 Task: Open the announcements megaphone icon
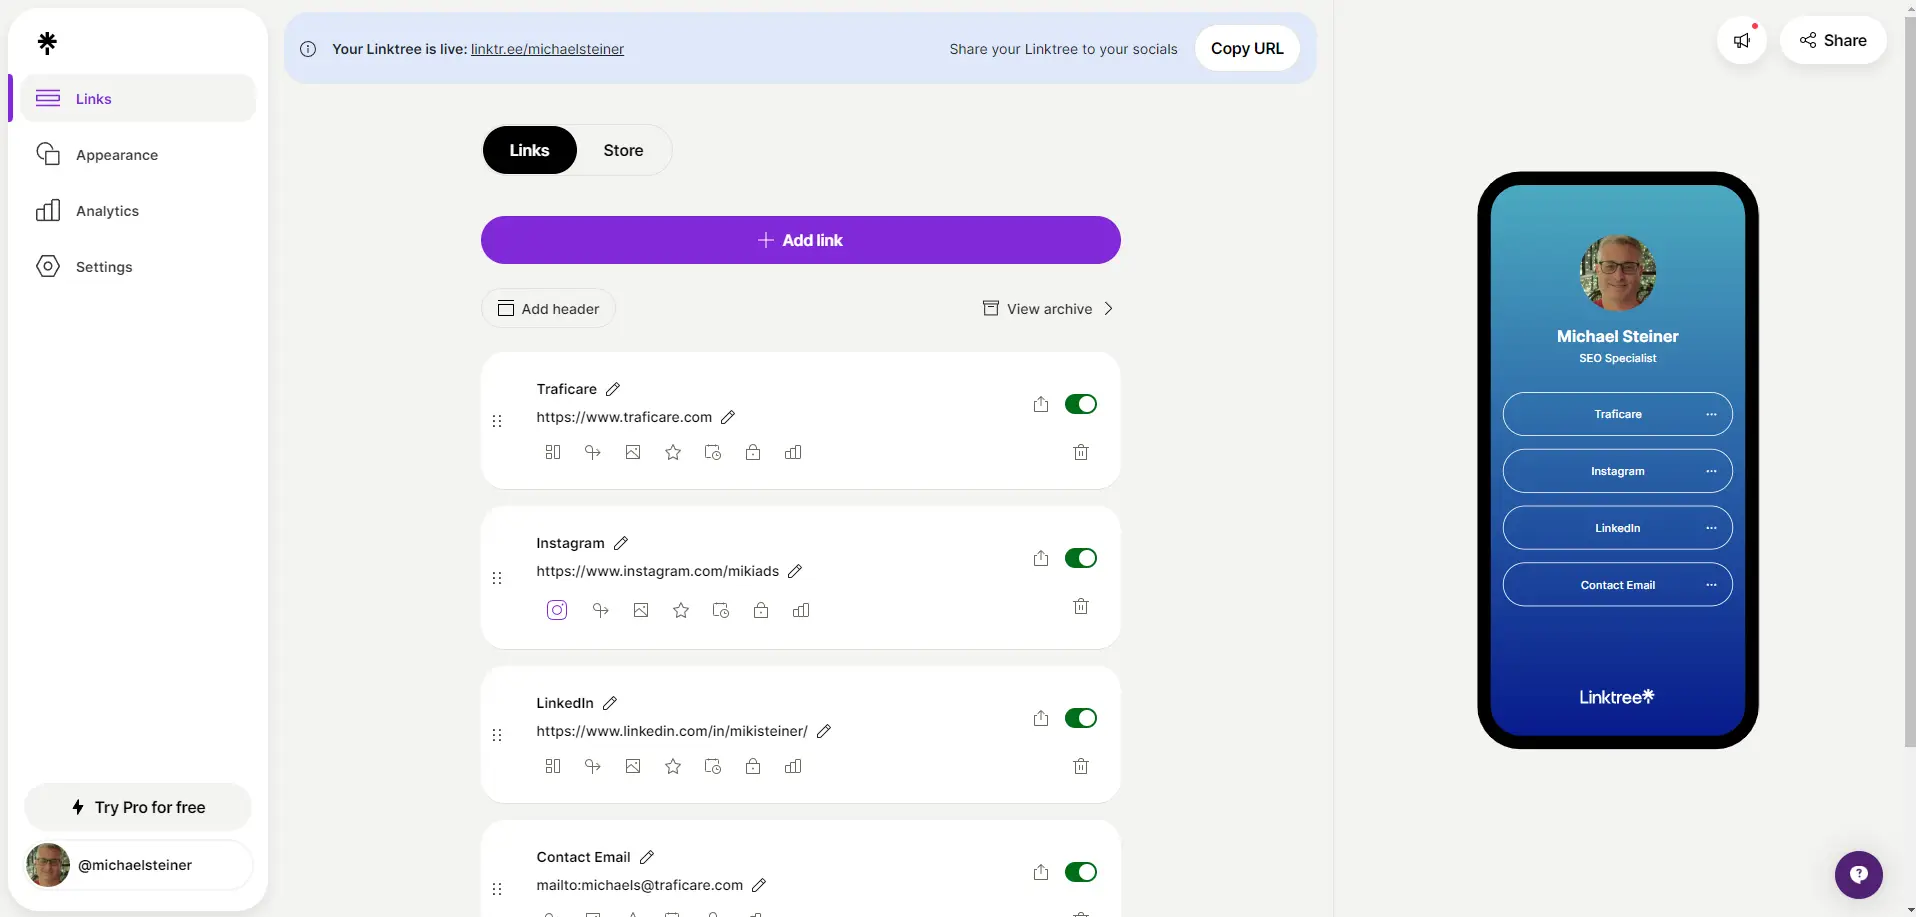1742,40
